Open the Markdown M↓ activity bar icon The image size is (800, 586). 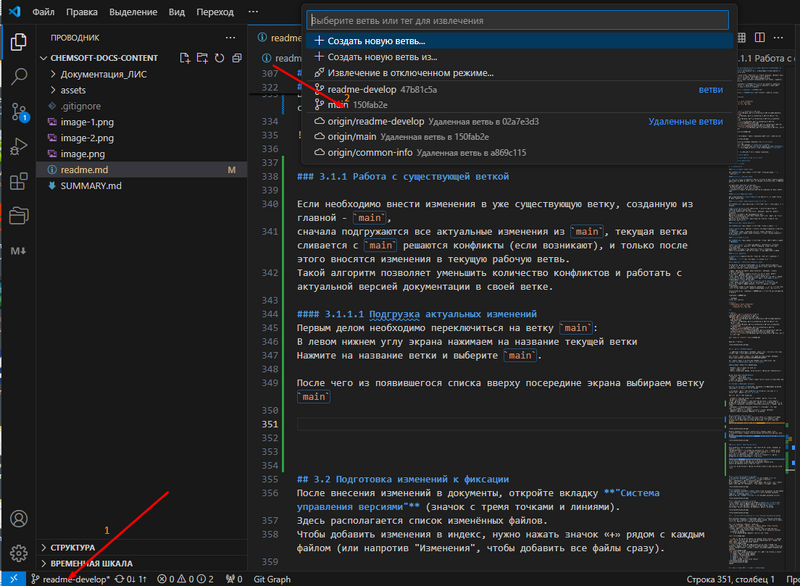(x=18, y=250)
